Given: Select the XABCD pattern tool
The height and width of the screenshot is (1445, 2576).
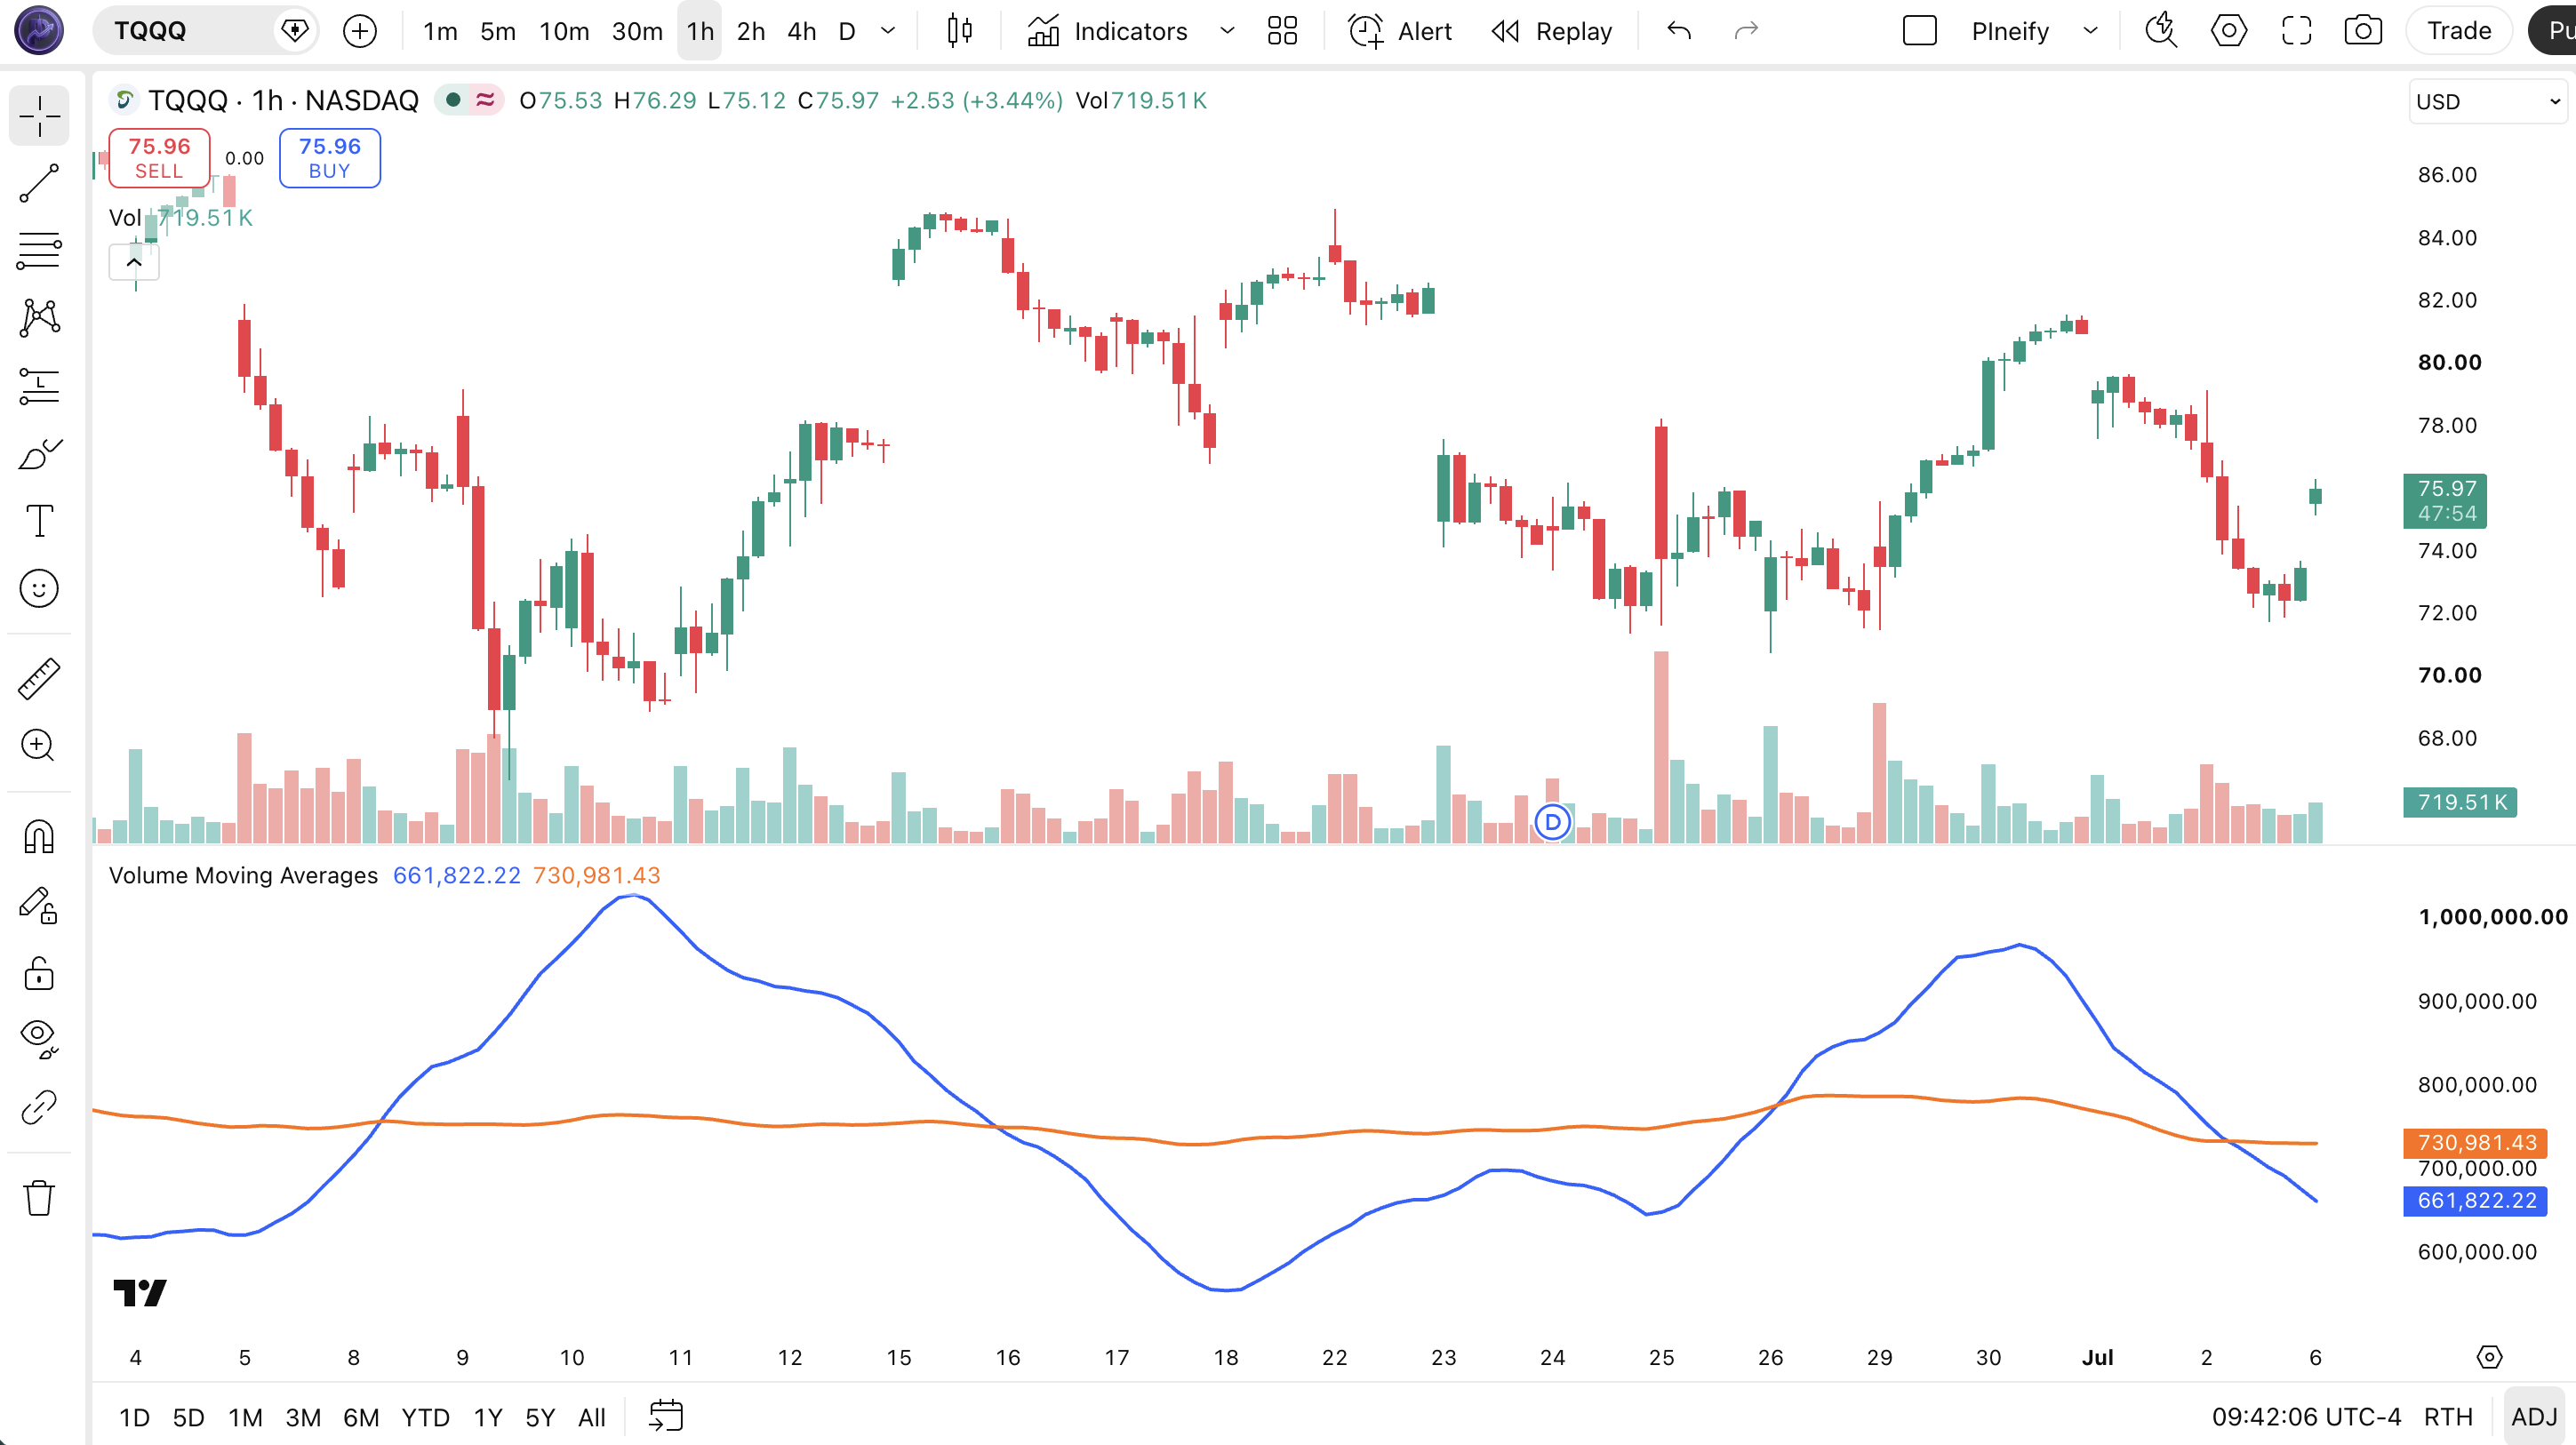Looking at the screenshot, I should pos(39,318).
